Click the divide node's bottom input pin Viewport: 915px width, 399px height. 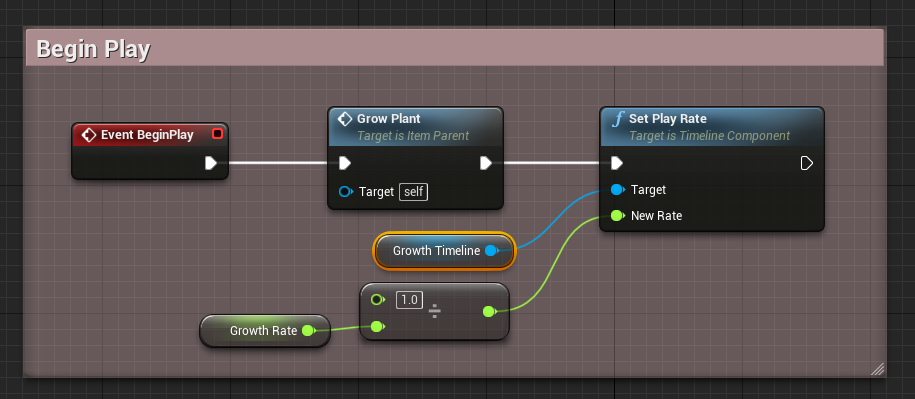378,326
